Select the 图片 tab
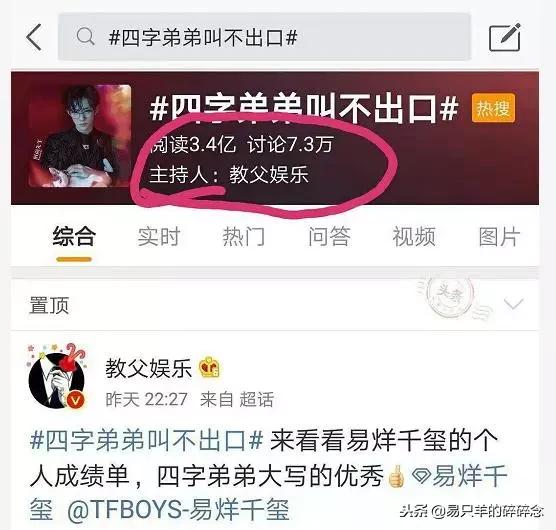Image resolution: width=556 pixels, height=530 pixels. click(499, 236)
